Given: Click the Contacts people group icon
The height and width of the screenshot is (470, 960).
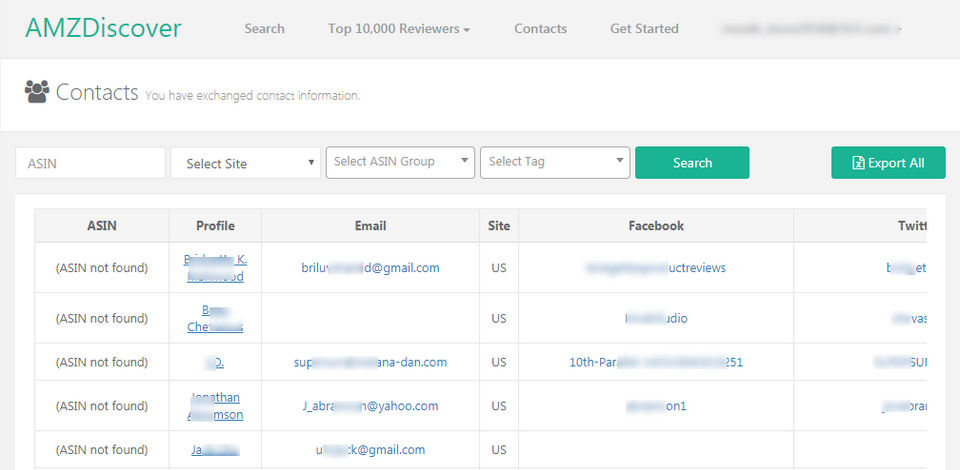Looking at the screenshot, I should tap(37, 92).
